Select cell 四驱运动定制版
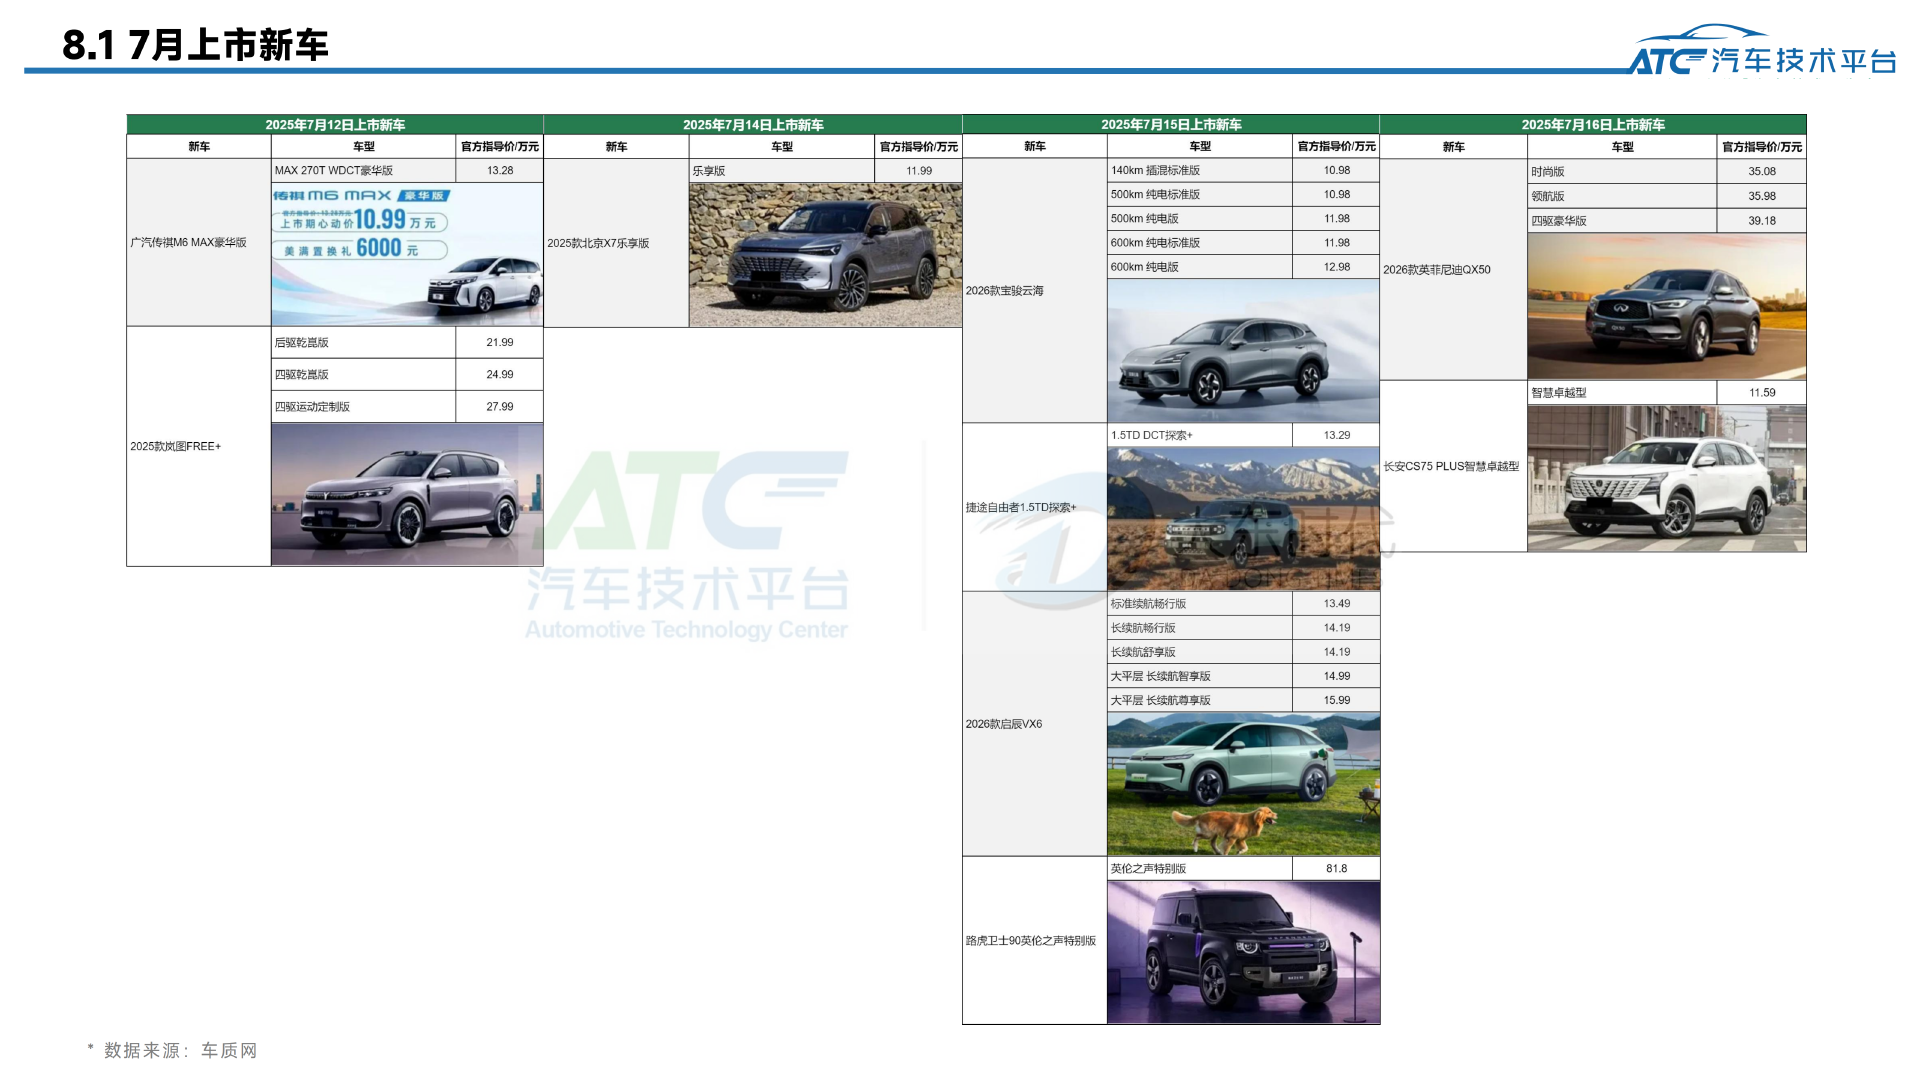 363,406
